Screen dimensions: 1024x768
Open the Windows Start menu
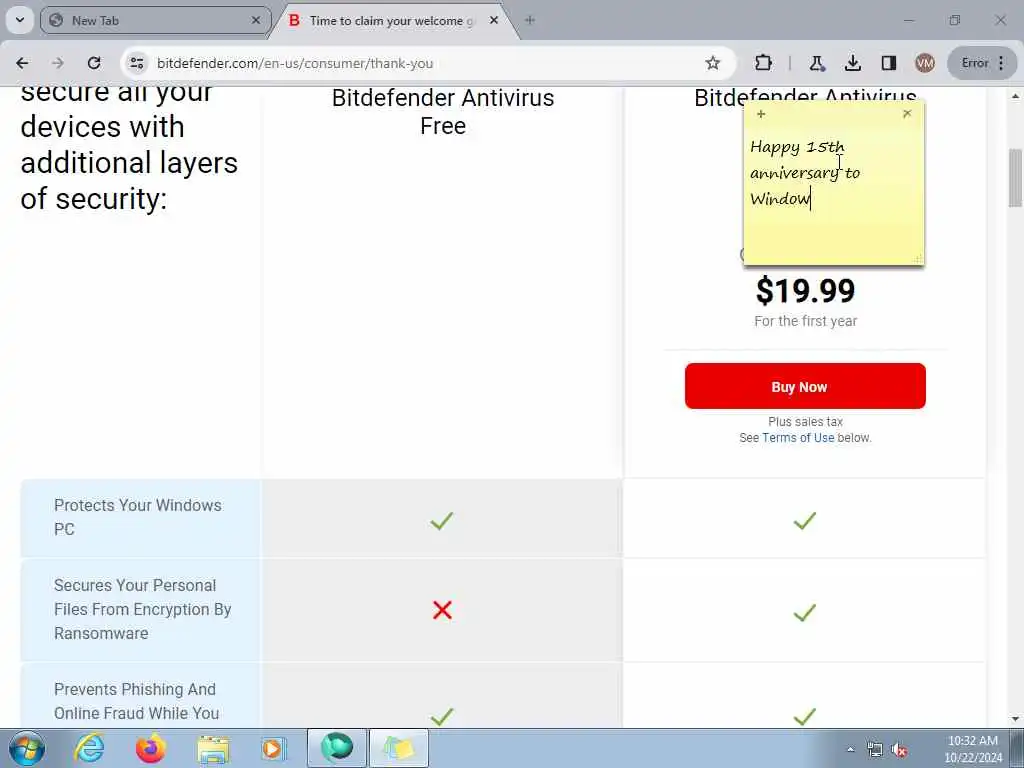(27, 748)
